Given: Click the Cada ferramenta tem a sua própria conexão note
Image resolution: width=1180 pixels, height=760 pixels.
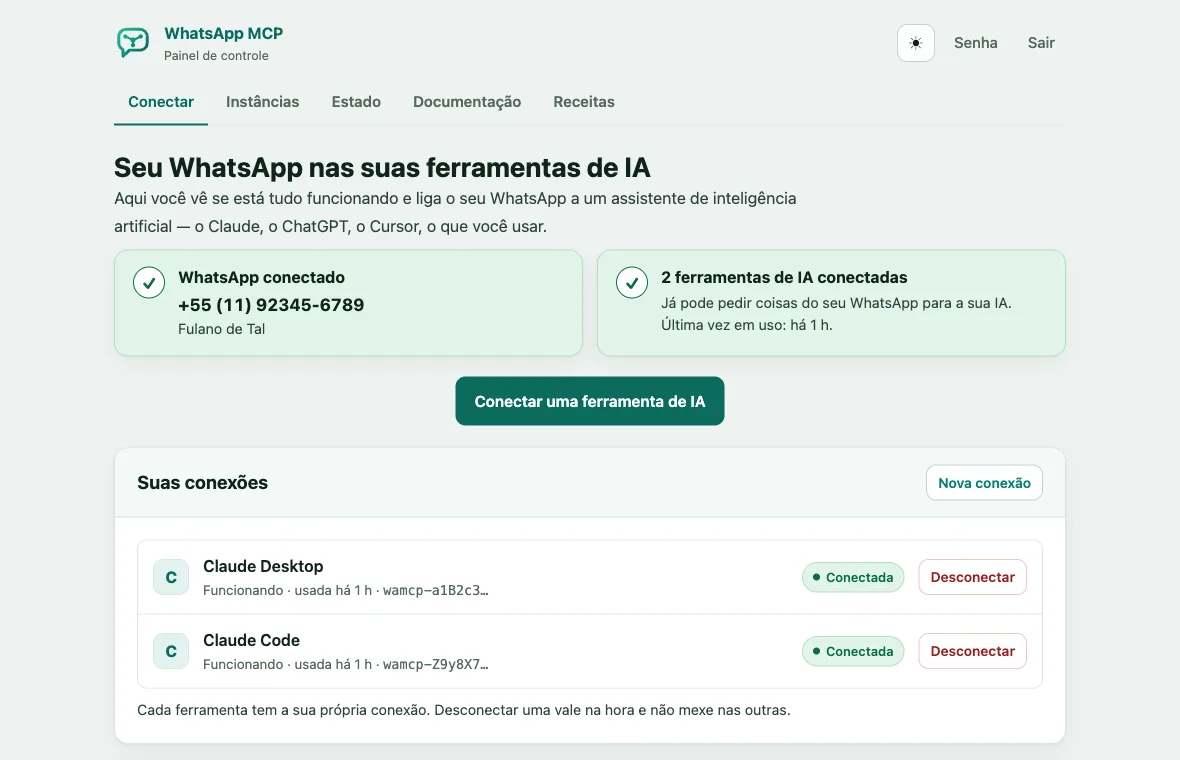Looking at the screenshot, I should pos(464,710).
